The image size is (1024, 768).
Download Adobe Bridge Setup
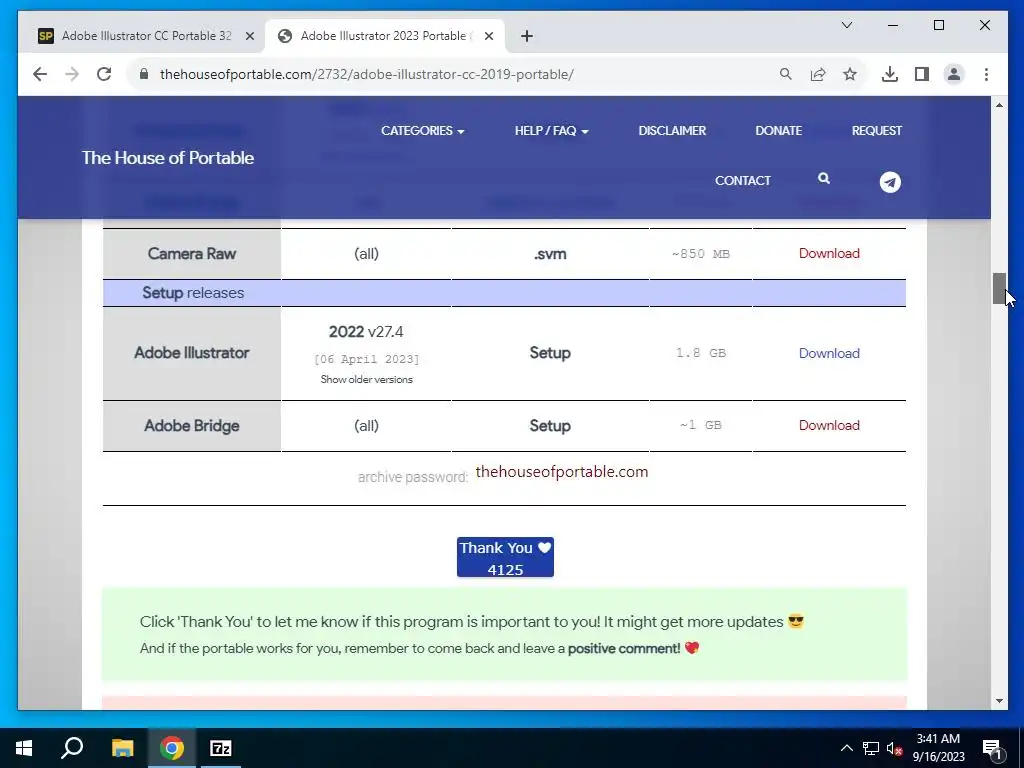pyautogui.click(x=829, y=425)
